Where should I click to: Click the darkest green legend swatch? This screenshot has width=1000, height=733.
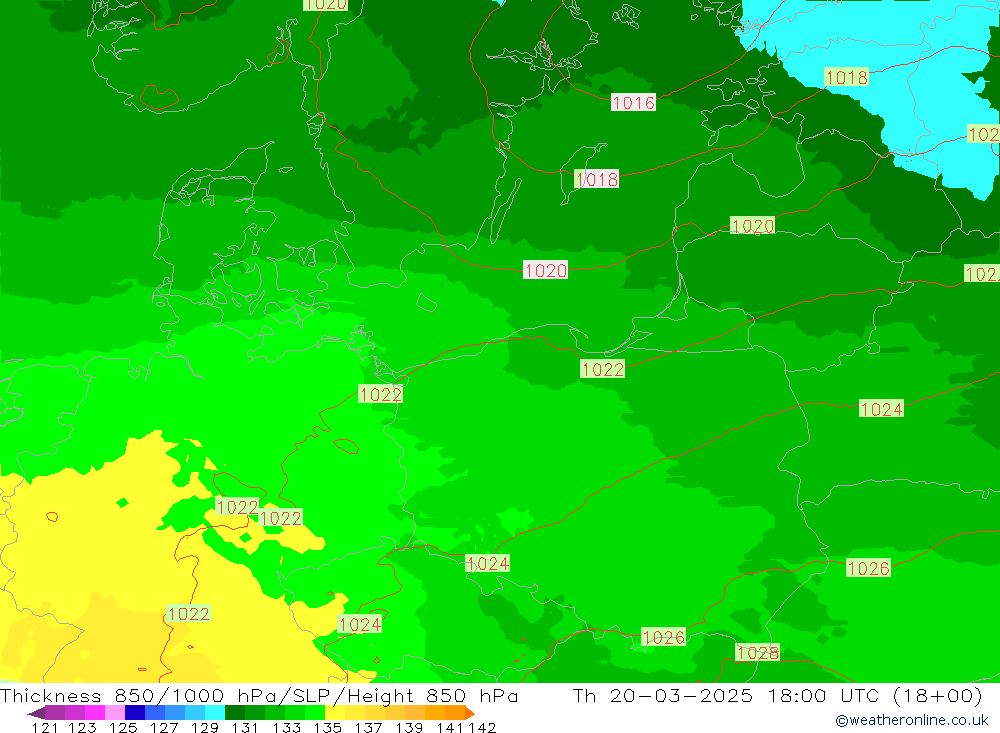tap(235, 713)
